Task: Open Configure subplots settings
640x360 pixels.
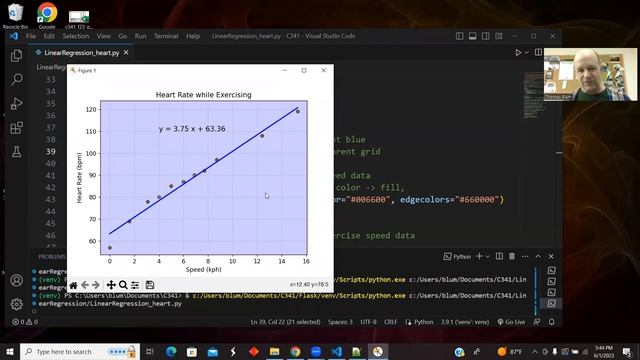Action: click(135, 285)
